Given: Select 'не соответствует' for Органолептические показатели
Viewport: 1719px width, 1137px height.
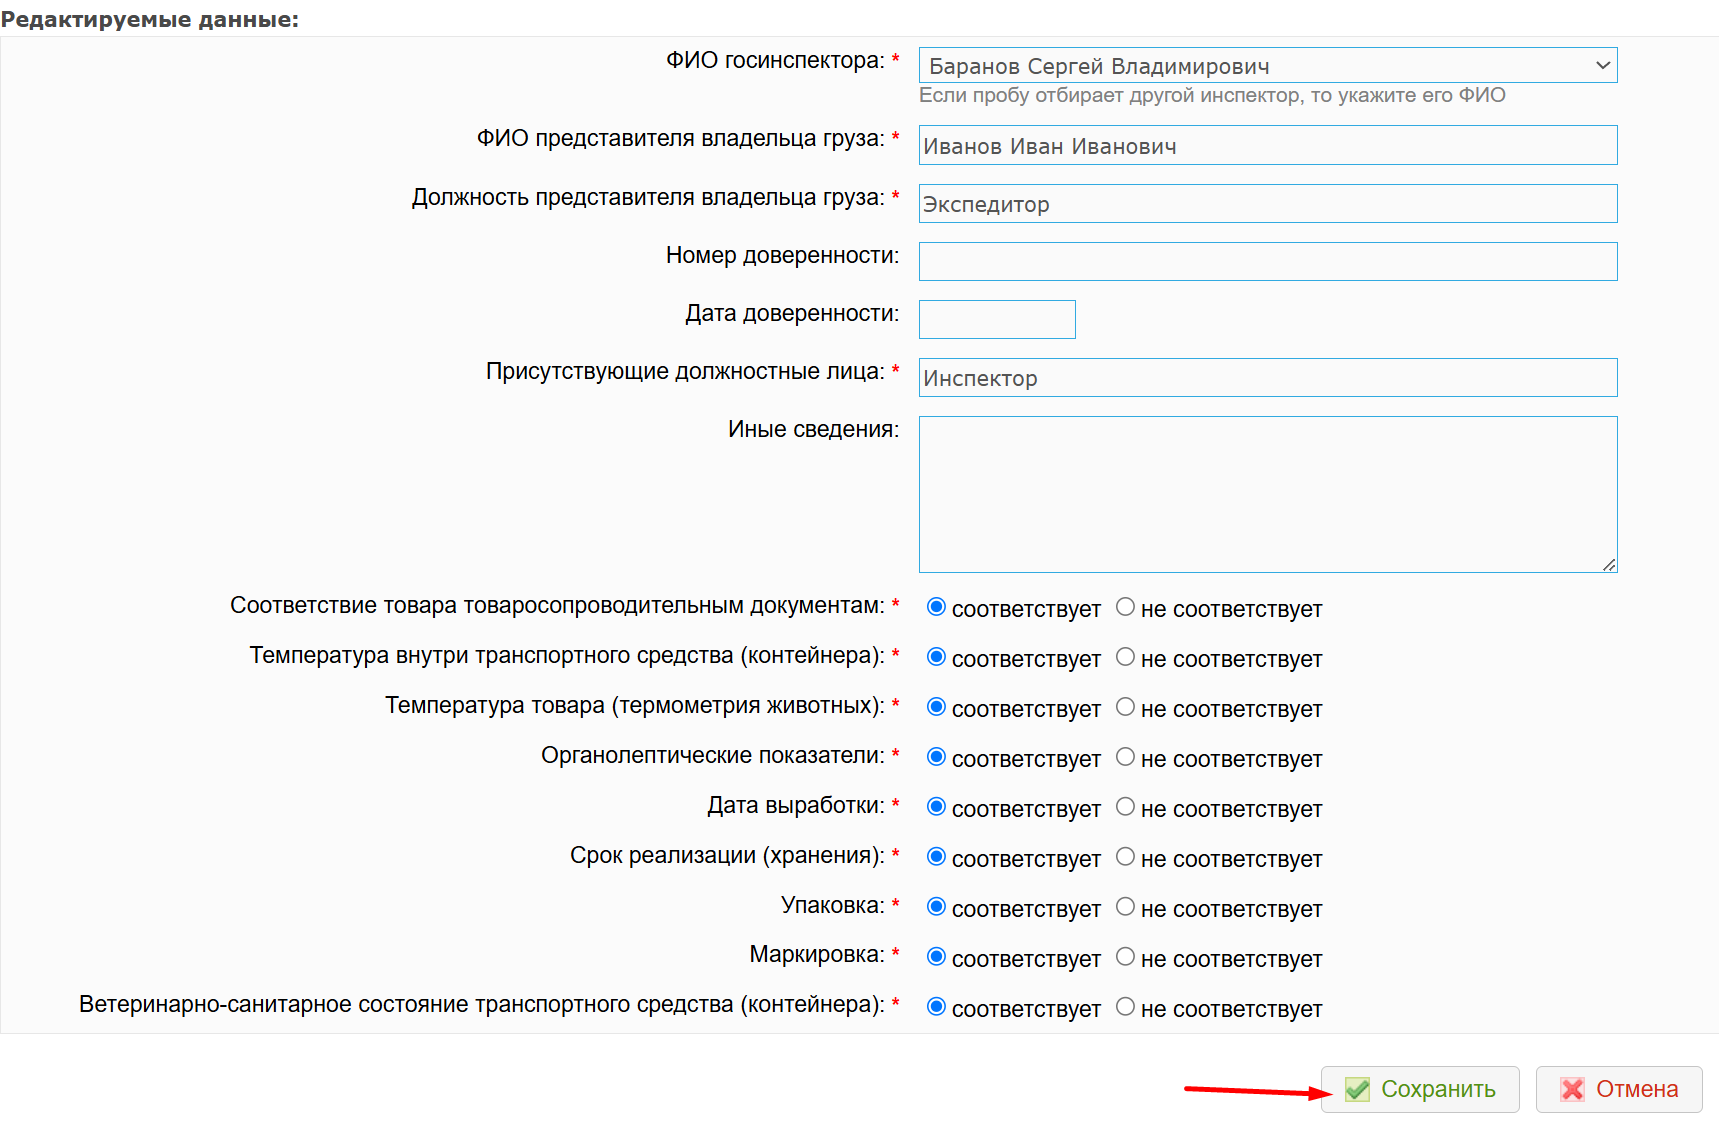Looking at the screenshot, I should click(x=1125, y=757).
